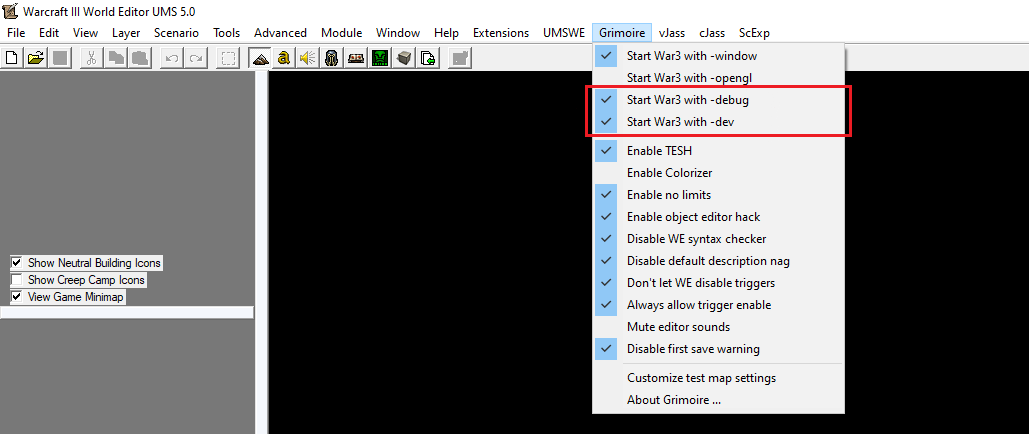1029x434 pixels.
Task: Open the vJass menu
Action: pos(671,33)
